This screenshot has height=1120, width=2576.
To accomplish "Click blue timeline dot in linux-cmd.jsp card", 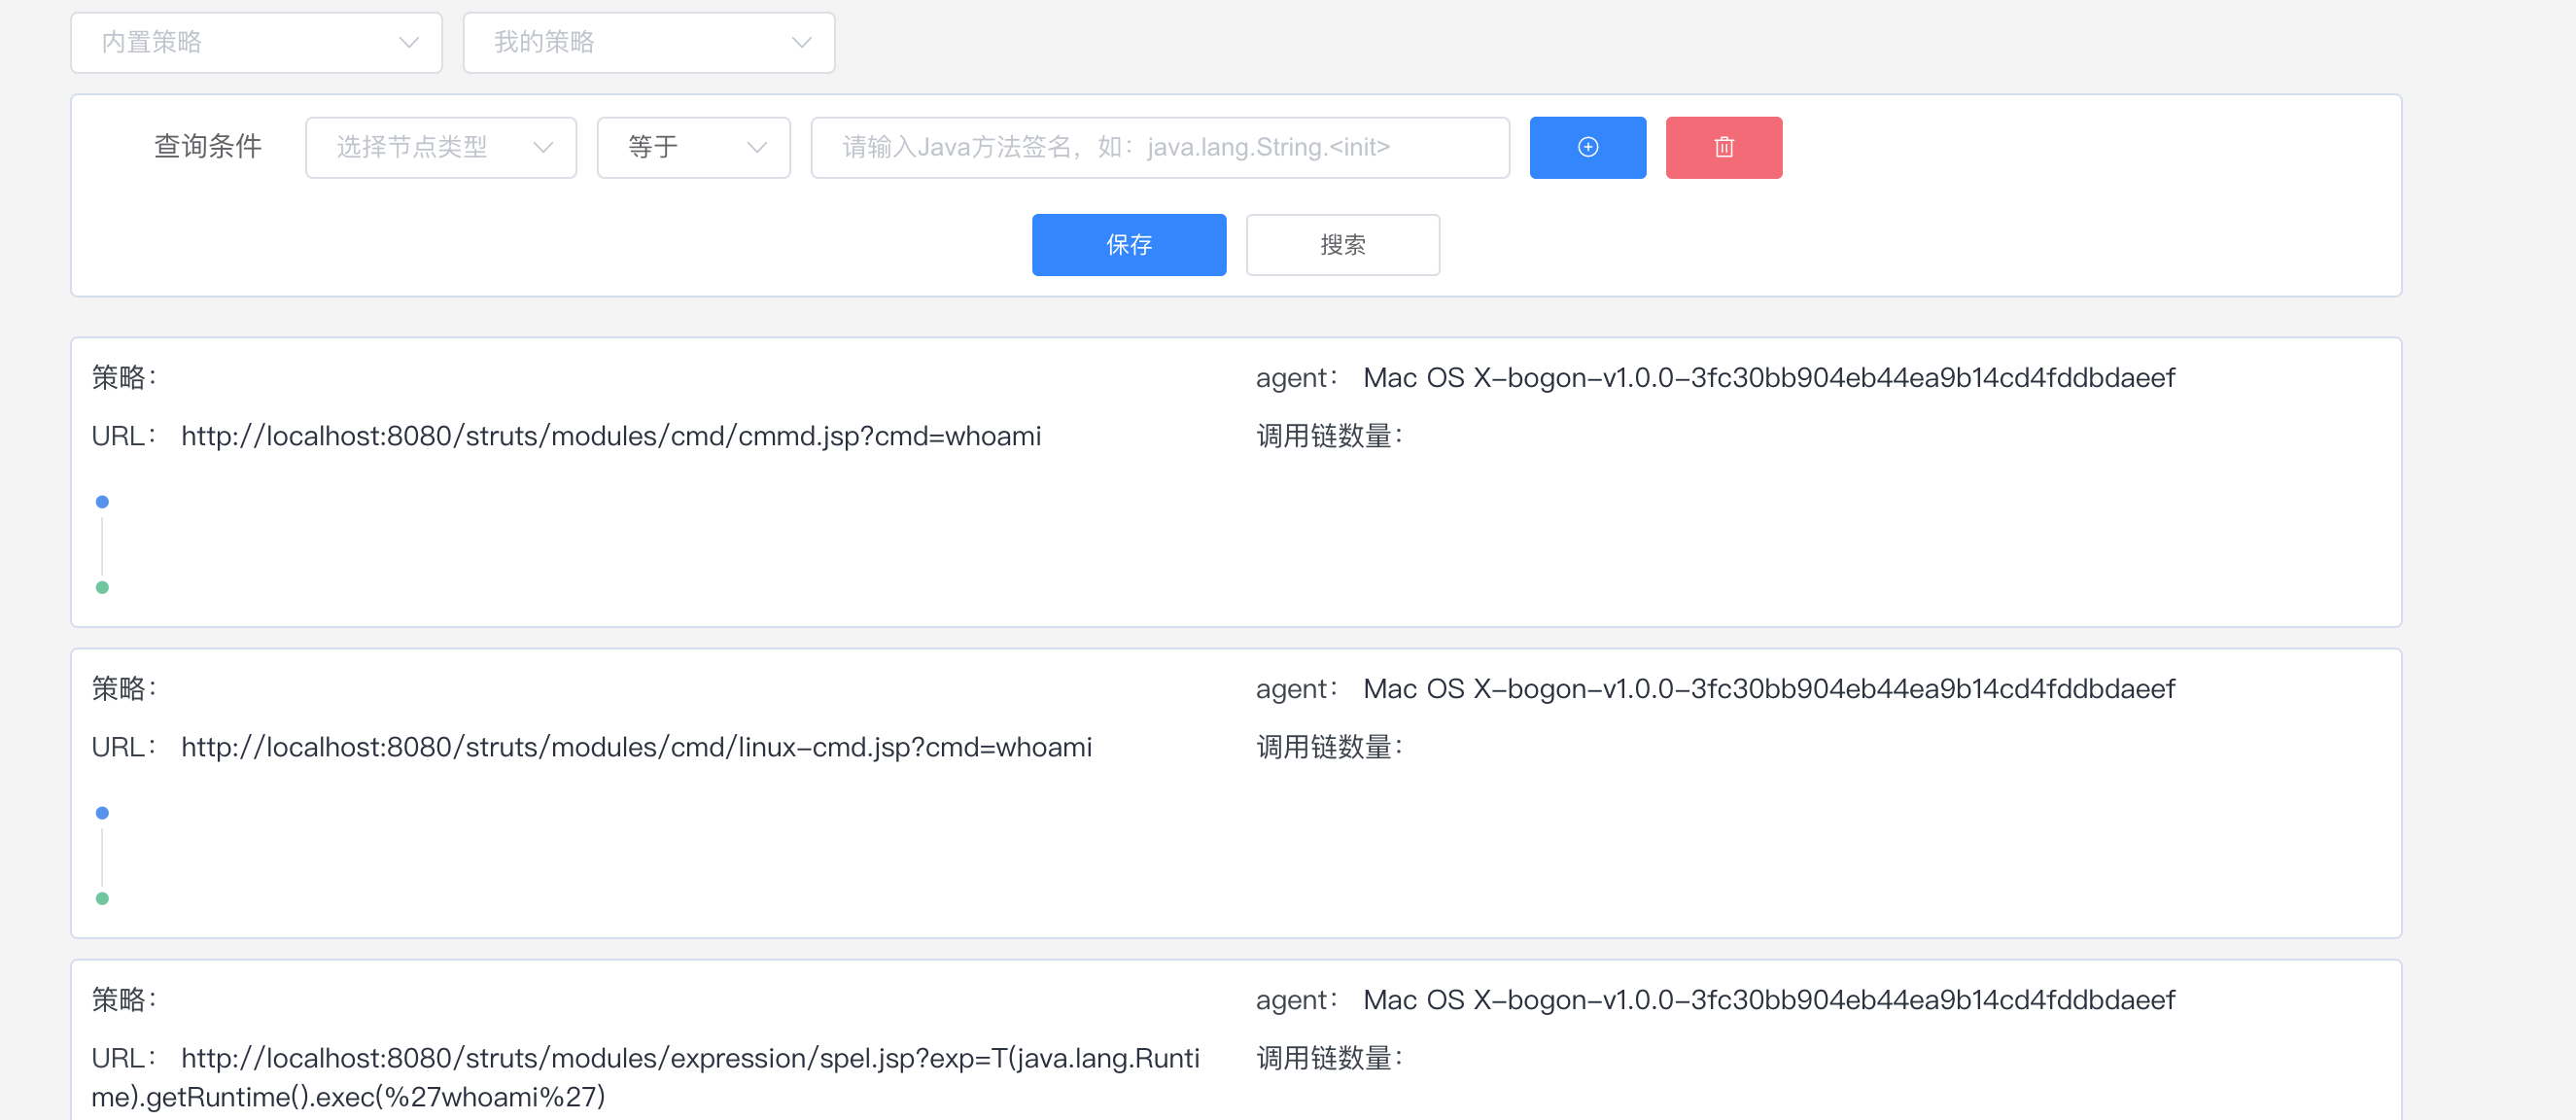I will (x=102, y=813).
